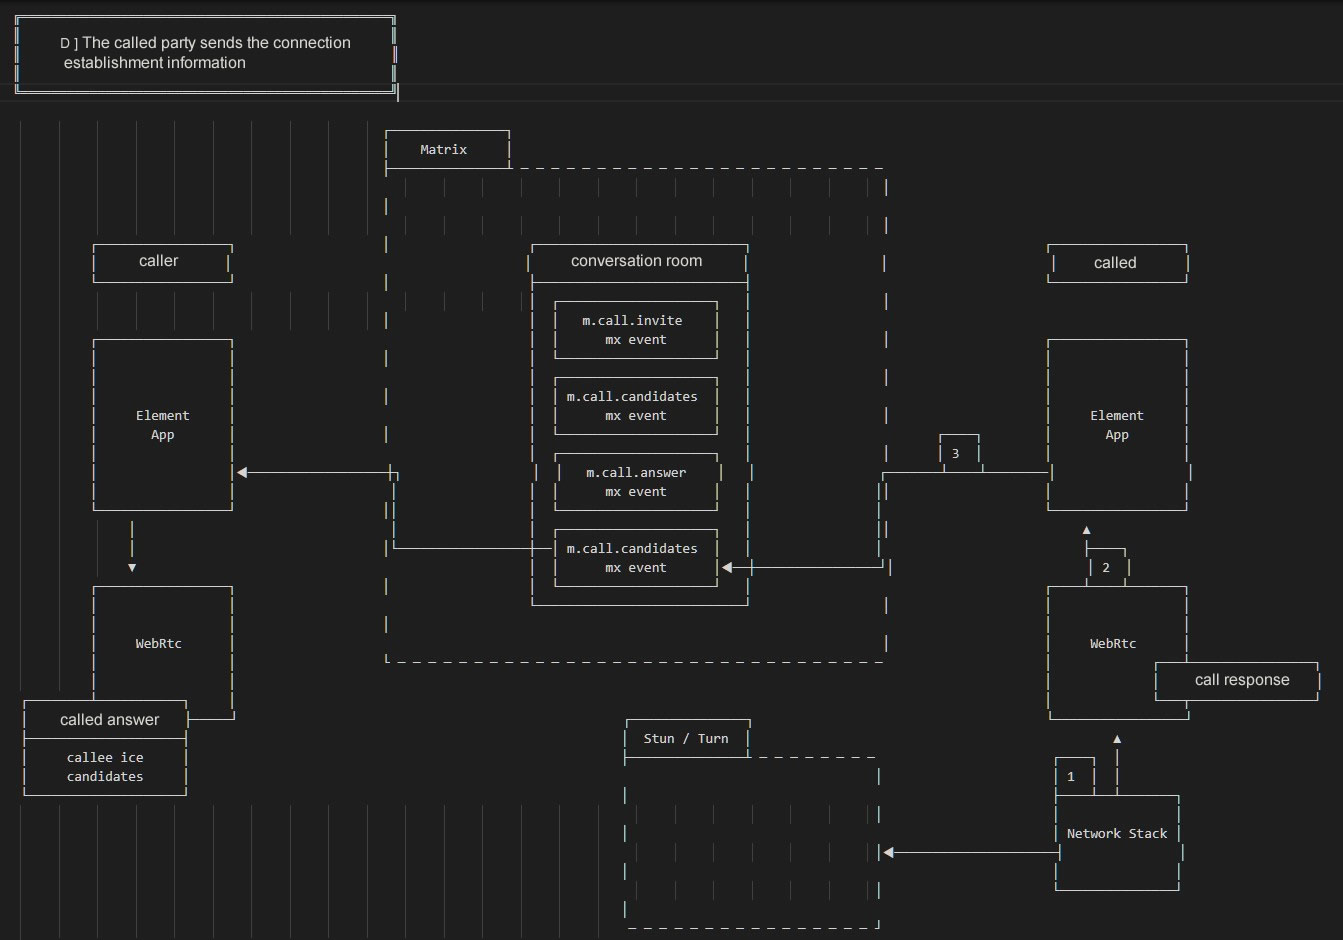Select the Network Stack box
1343x940 pixels.
coord(1117,834)
